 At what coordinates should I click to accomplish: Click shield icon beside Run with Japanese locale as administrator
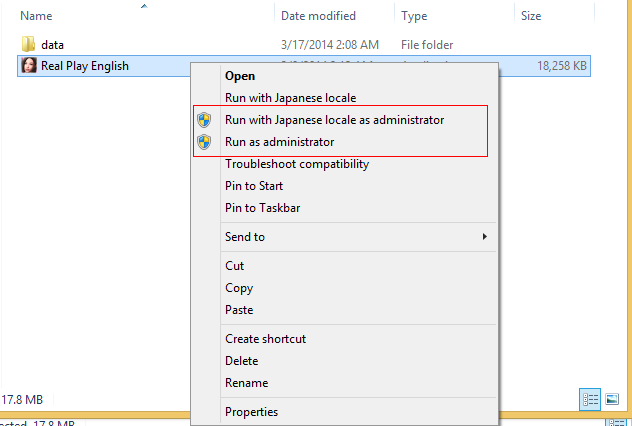click(204, 120)
